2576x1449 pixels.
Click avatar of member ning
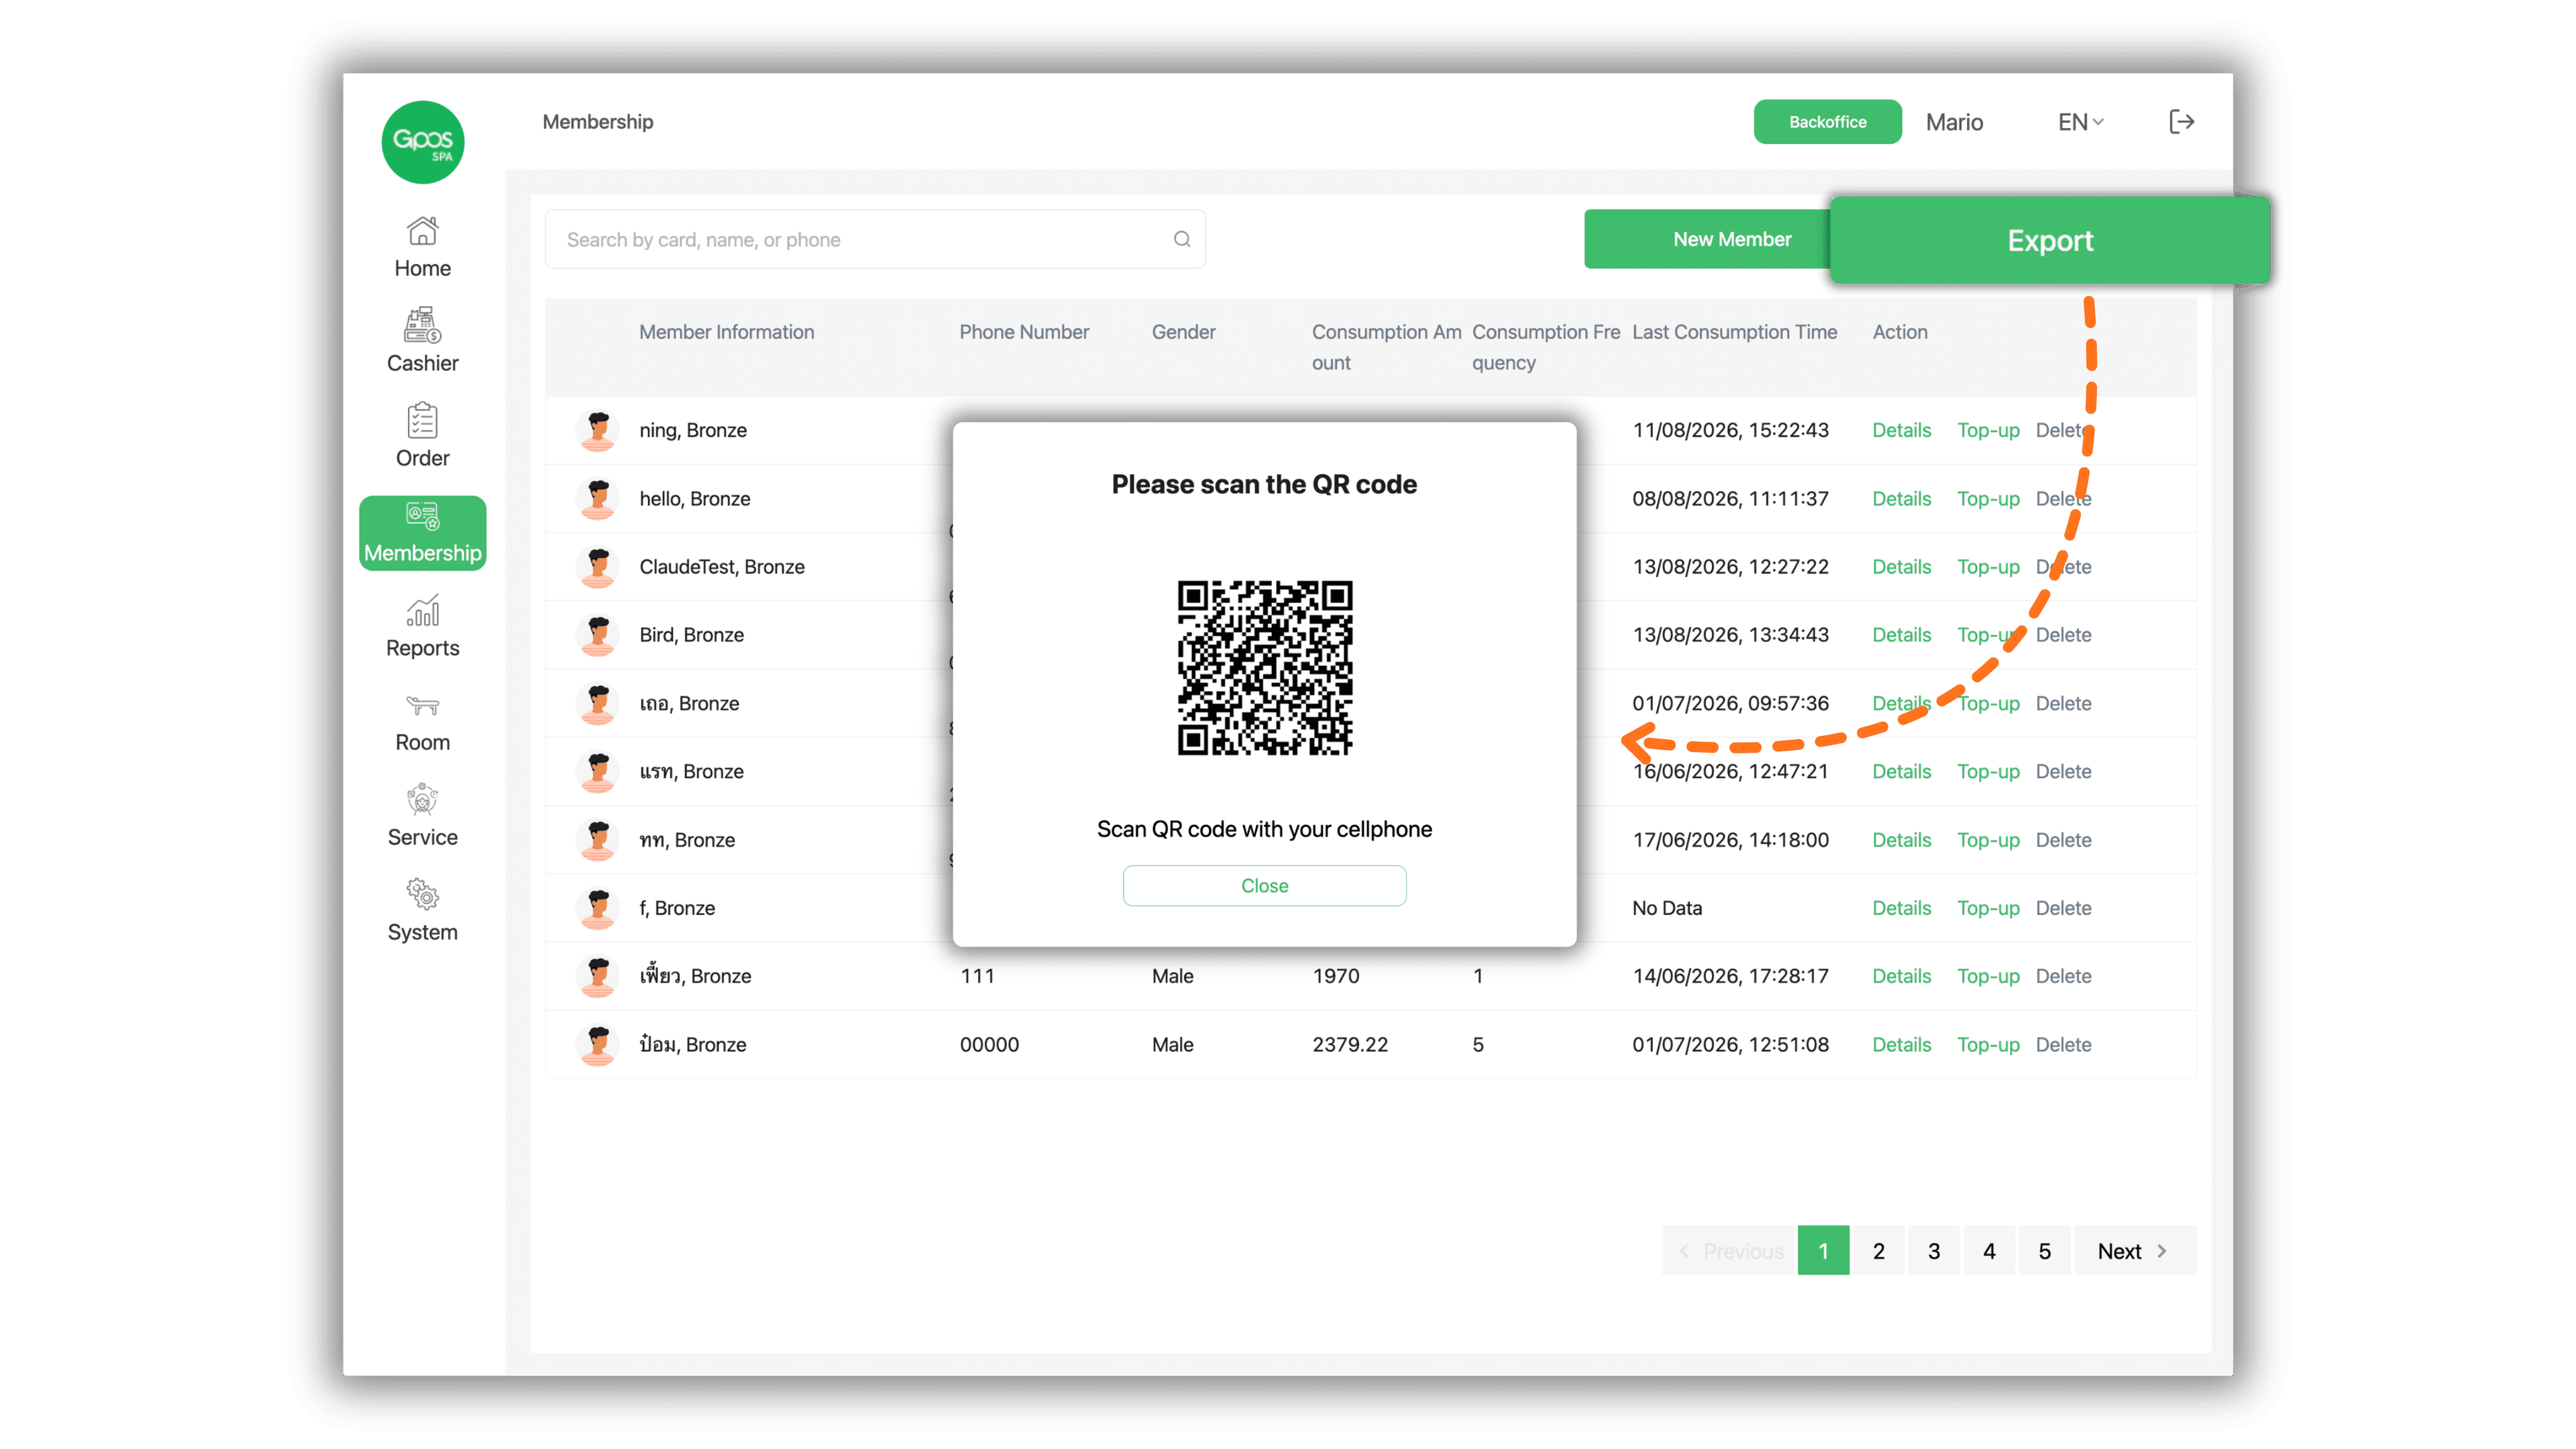point(598,430)
